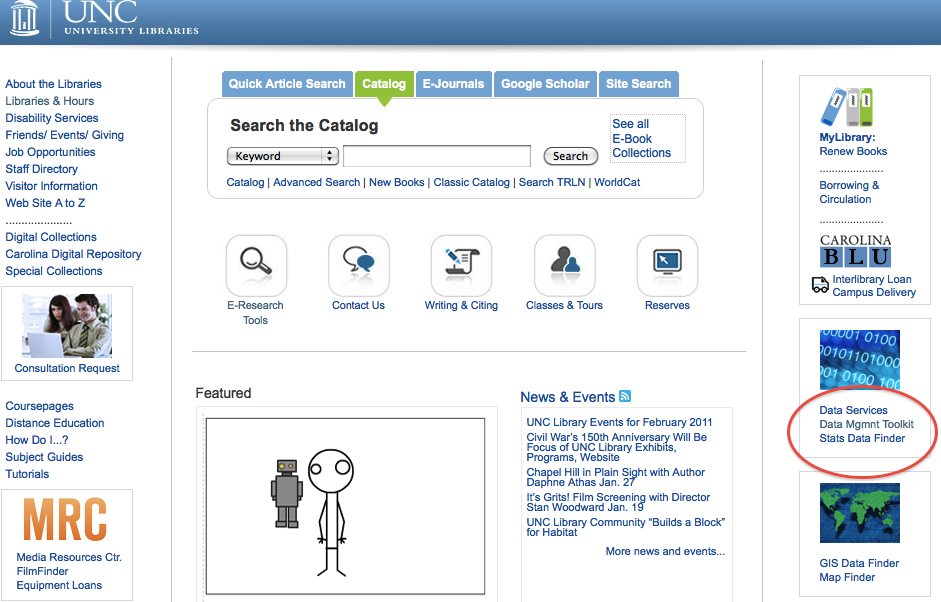Click the Digital Collections link
This screenshot has height=602, width=941.
point(51,237)
